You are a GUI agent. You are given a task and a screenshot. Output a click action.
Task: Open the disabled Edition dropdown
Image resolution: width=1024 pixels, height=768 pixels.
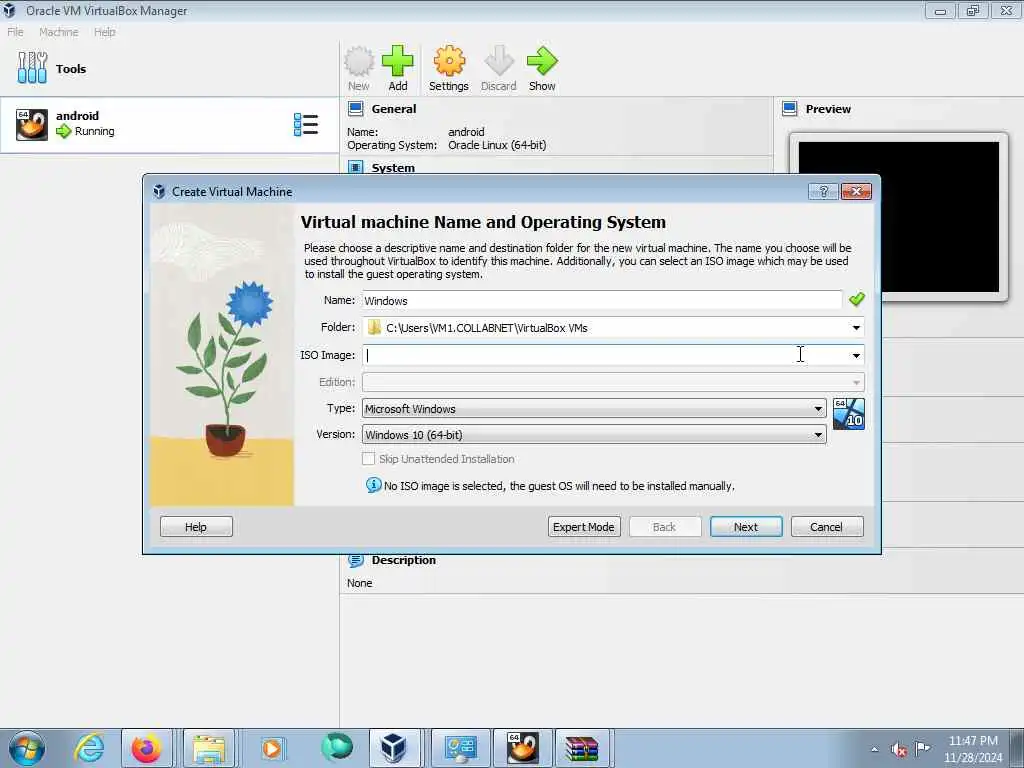click(613, 382)
